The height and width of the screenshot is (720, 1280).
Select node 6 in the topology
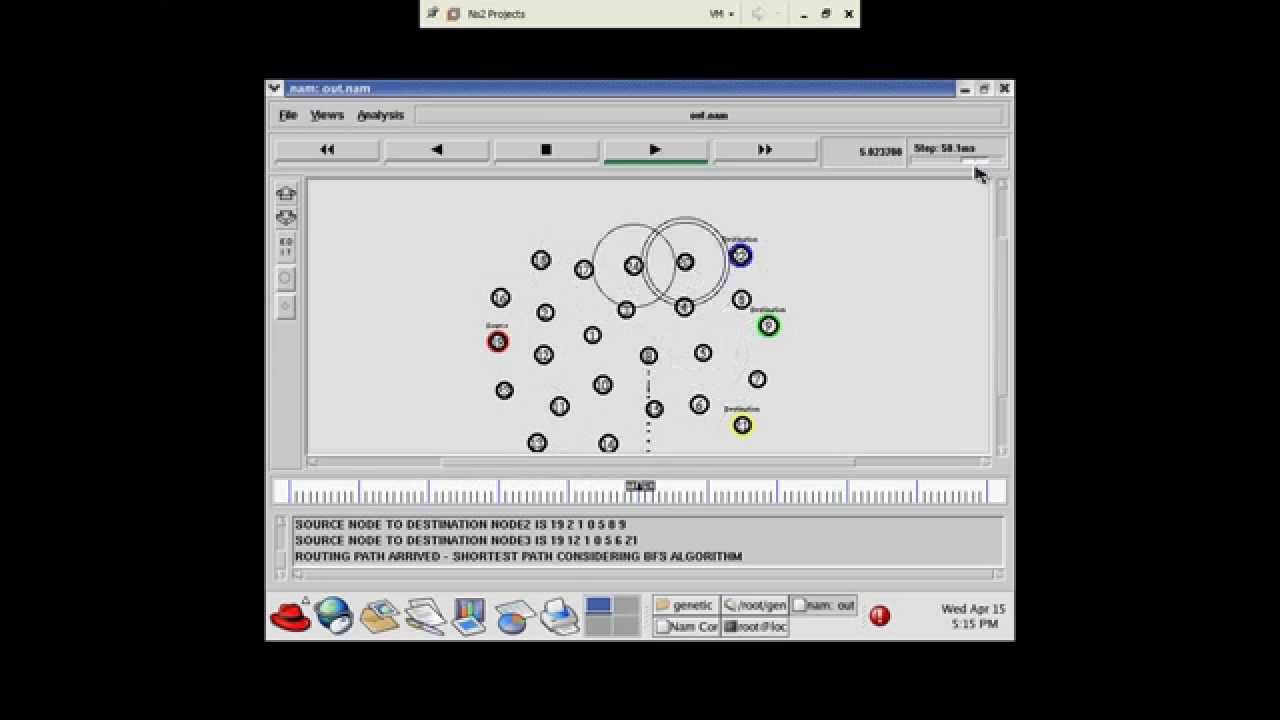point(699,404)
